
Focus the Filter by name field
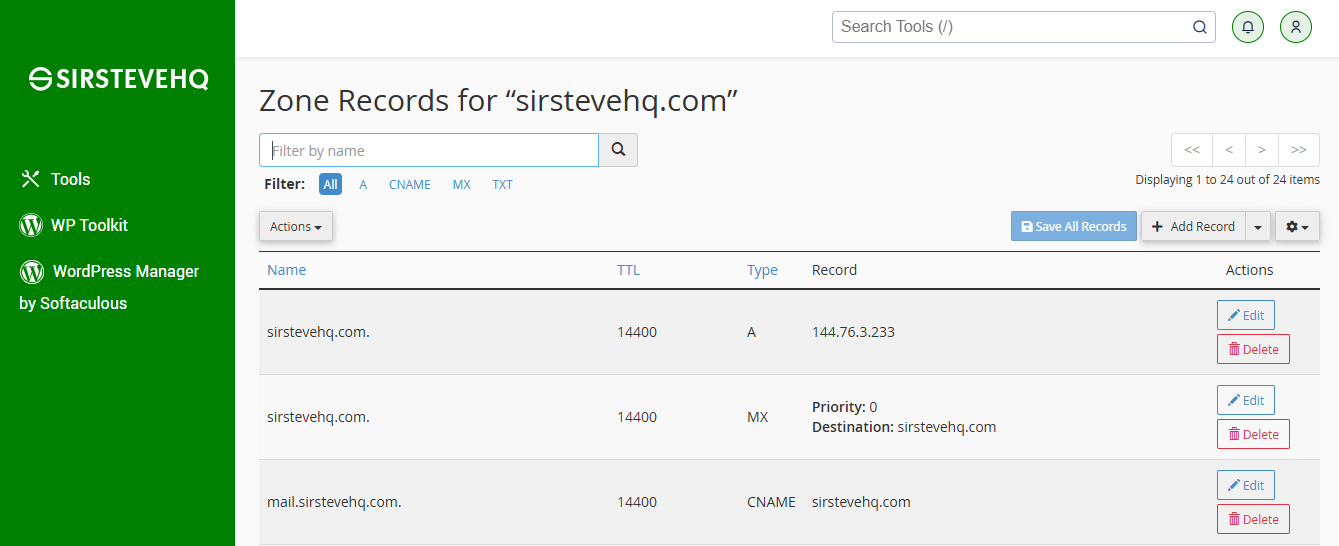click(429, 150)
